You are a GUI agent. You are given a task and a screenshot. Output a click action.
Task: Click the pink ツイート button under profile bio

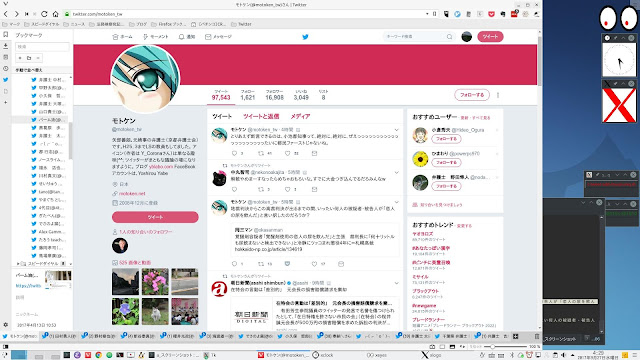155,217
